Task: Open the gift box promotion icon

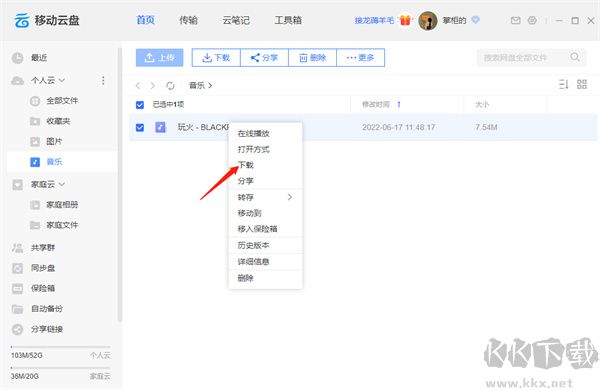Action: [x=405, y=20]
